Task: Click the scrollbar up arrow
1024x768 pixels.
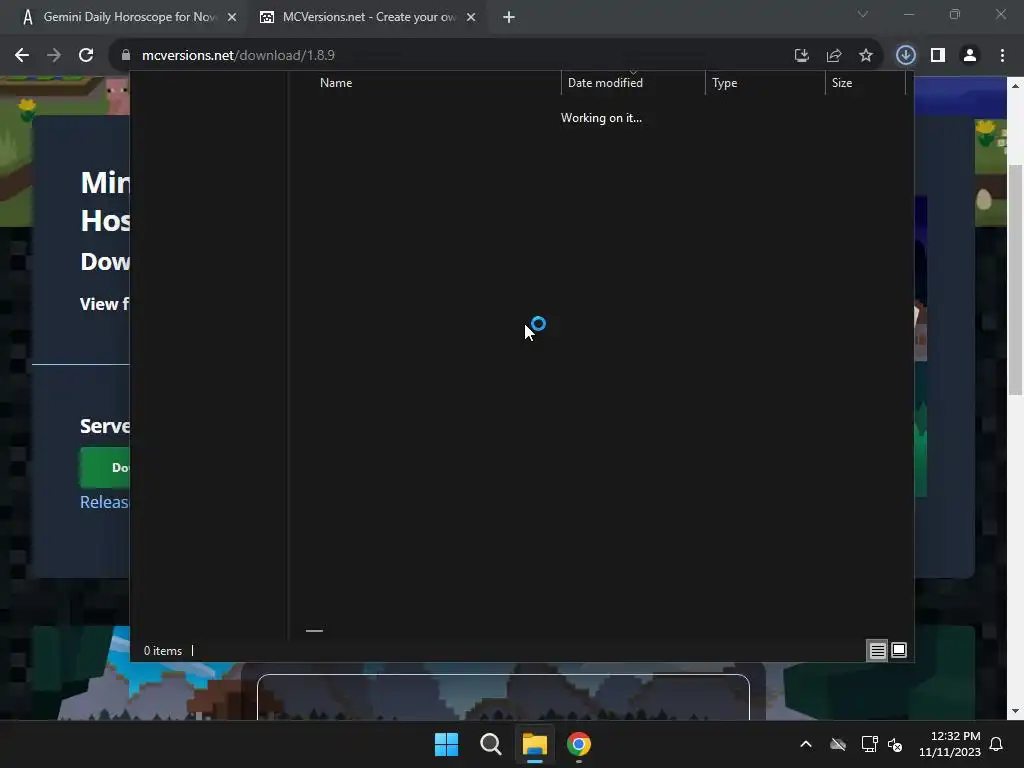Action: 1016,86
